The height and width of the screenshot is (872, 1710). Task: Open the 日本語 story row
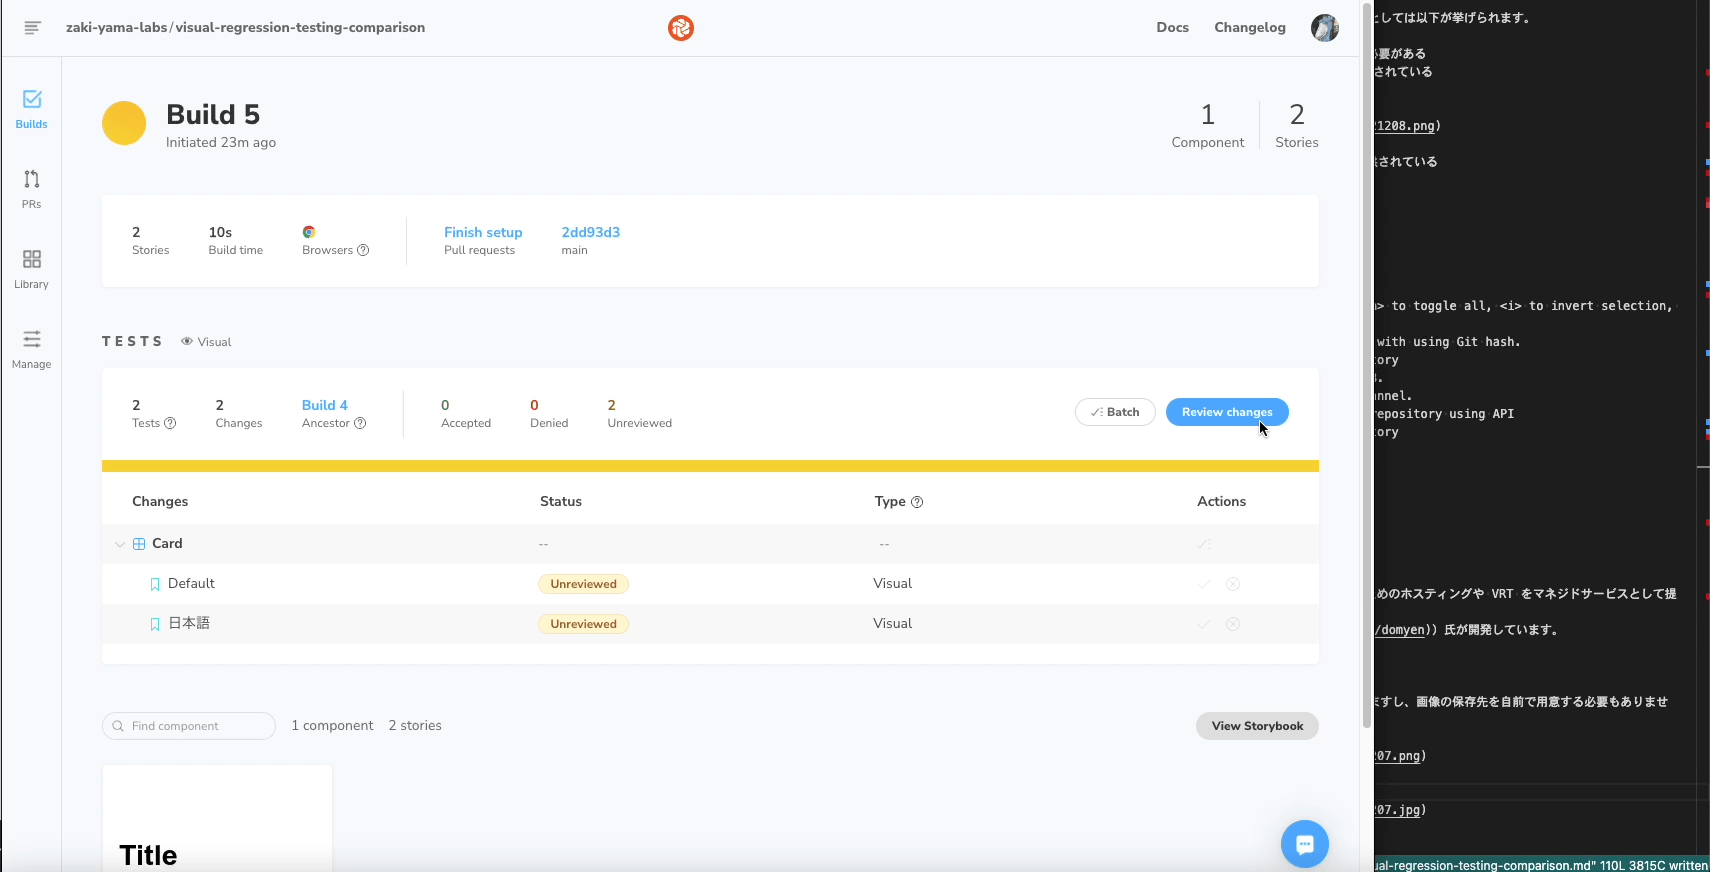click(x=710, y=624)
